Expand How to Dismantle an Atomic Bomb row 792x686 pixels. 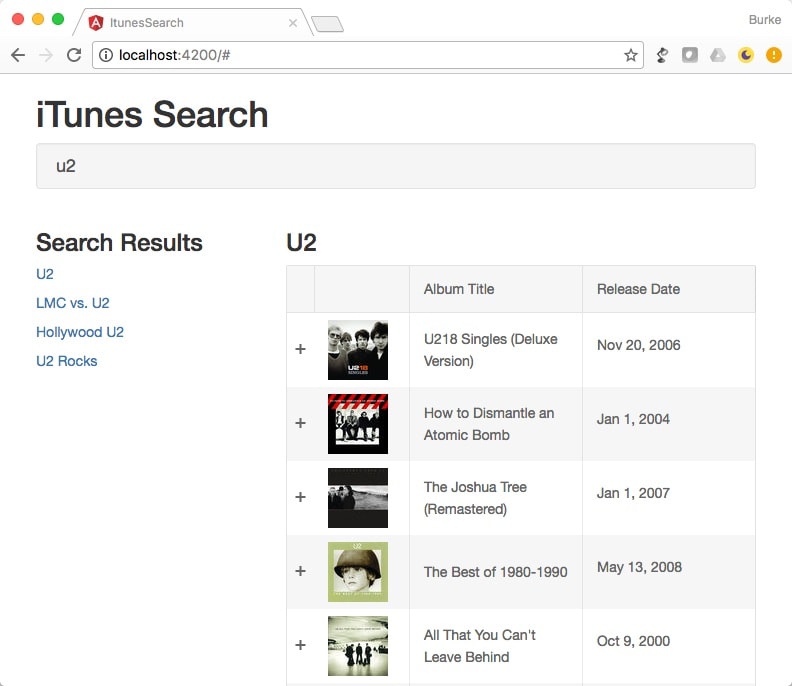click(x=301, y=423)
